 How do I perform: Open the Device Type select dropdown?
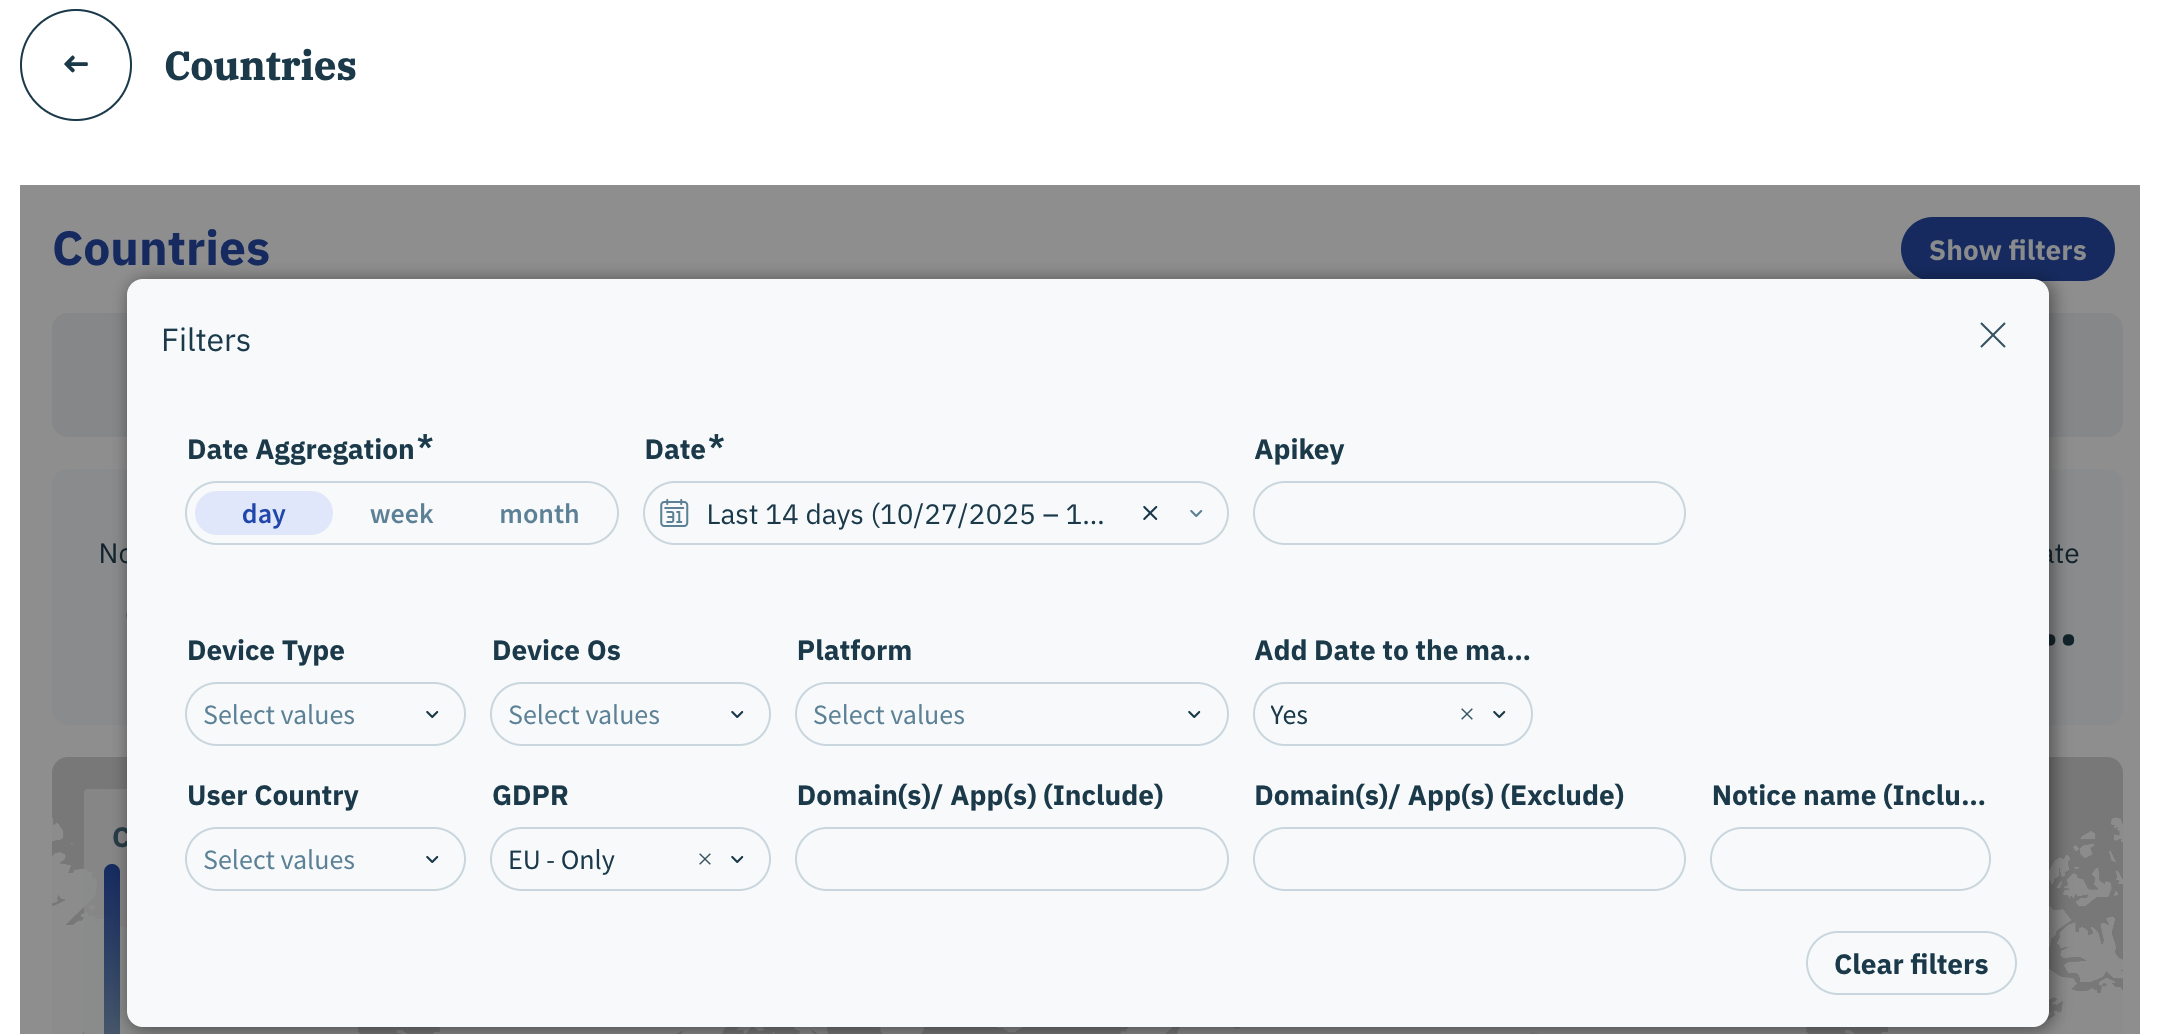point(325,714)
